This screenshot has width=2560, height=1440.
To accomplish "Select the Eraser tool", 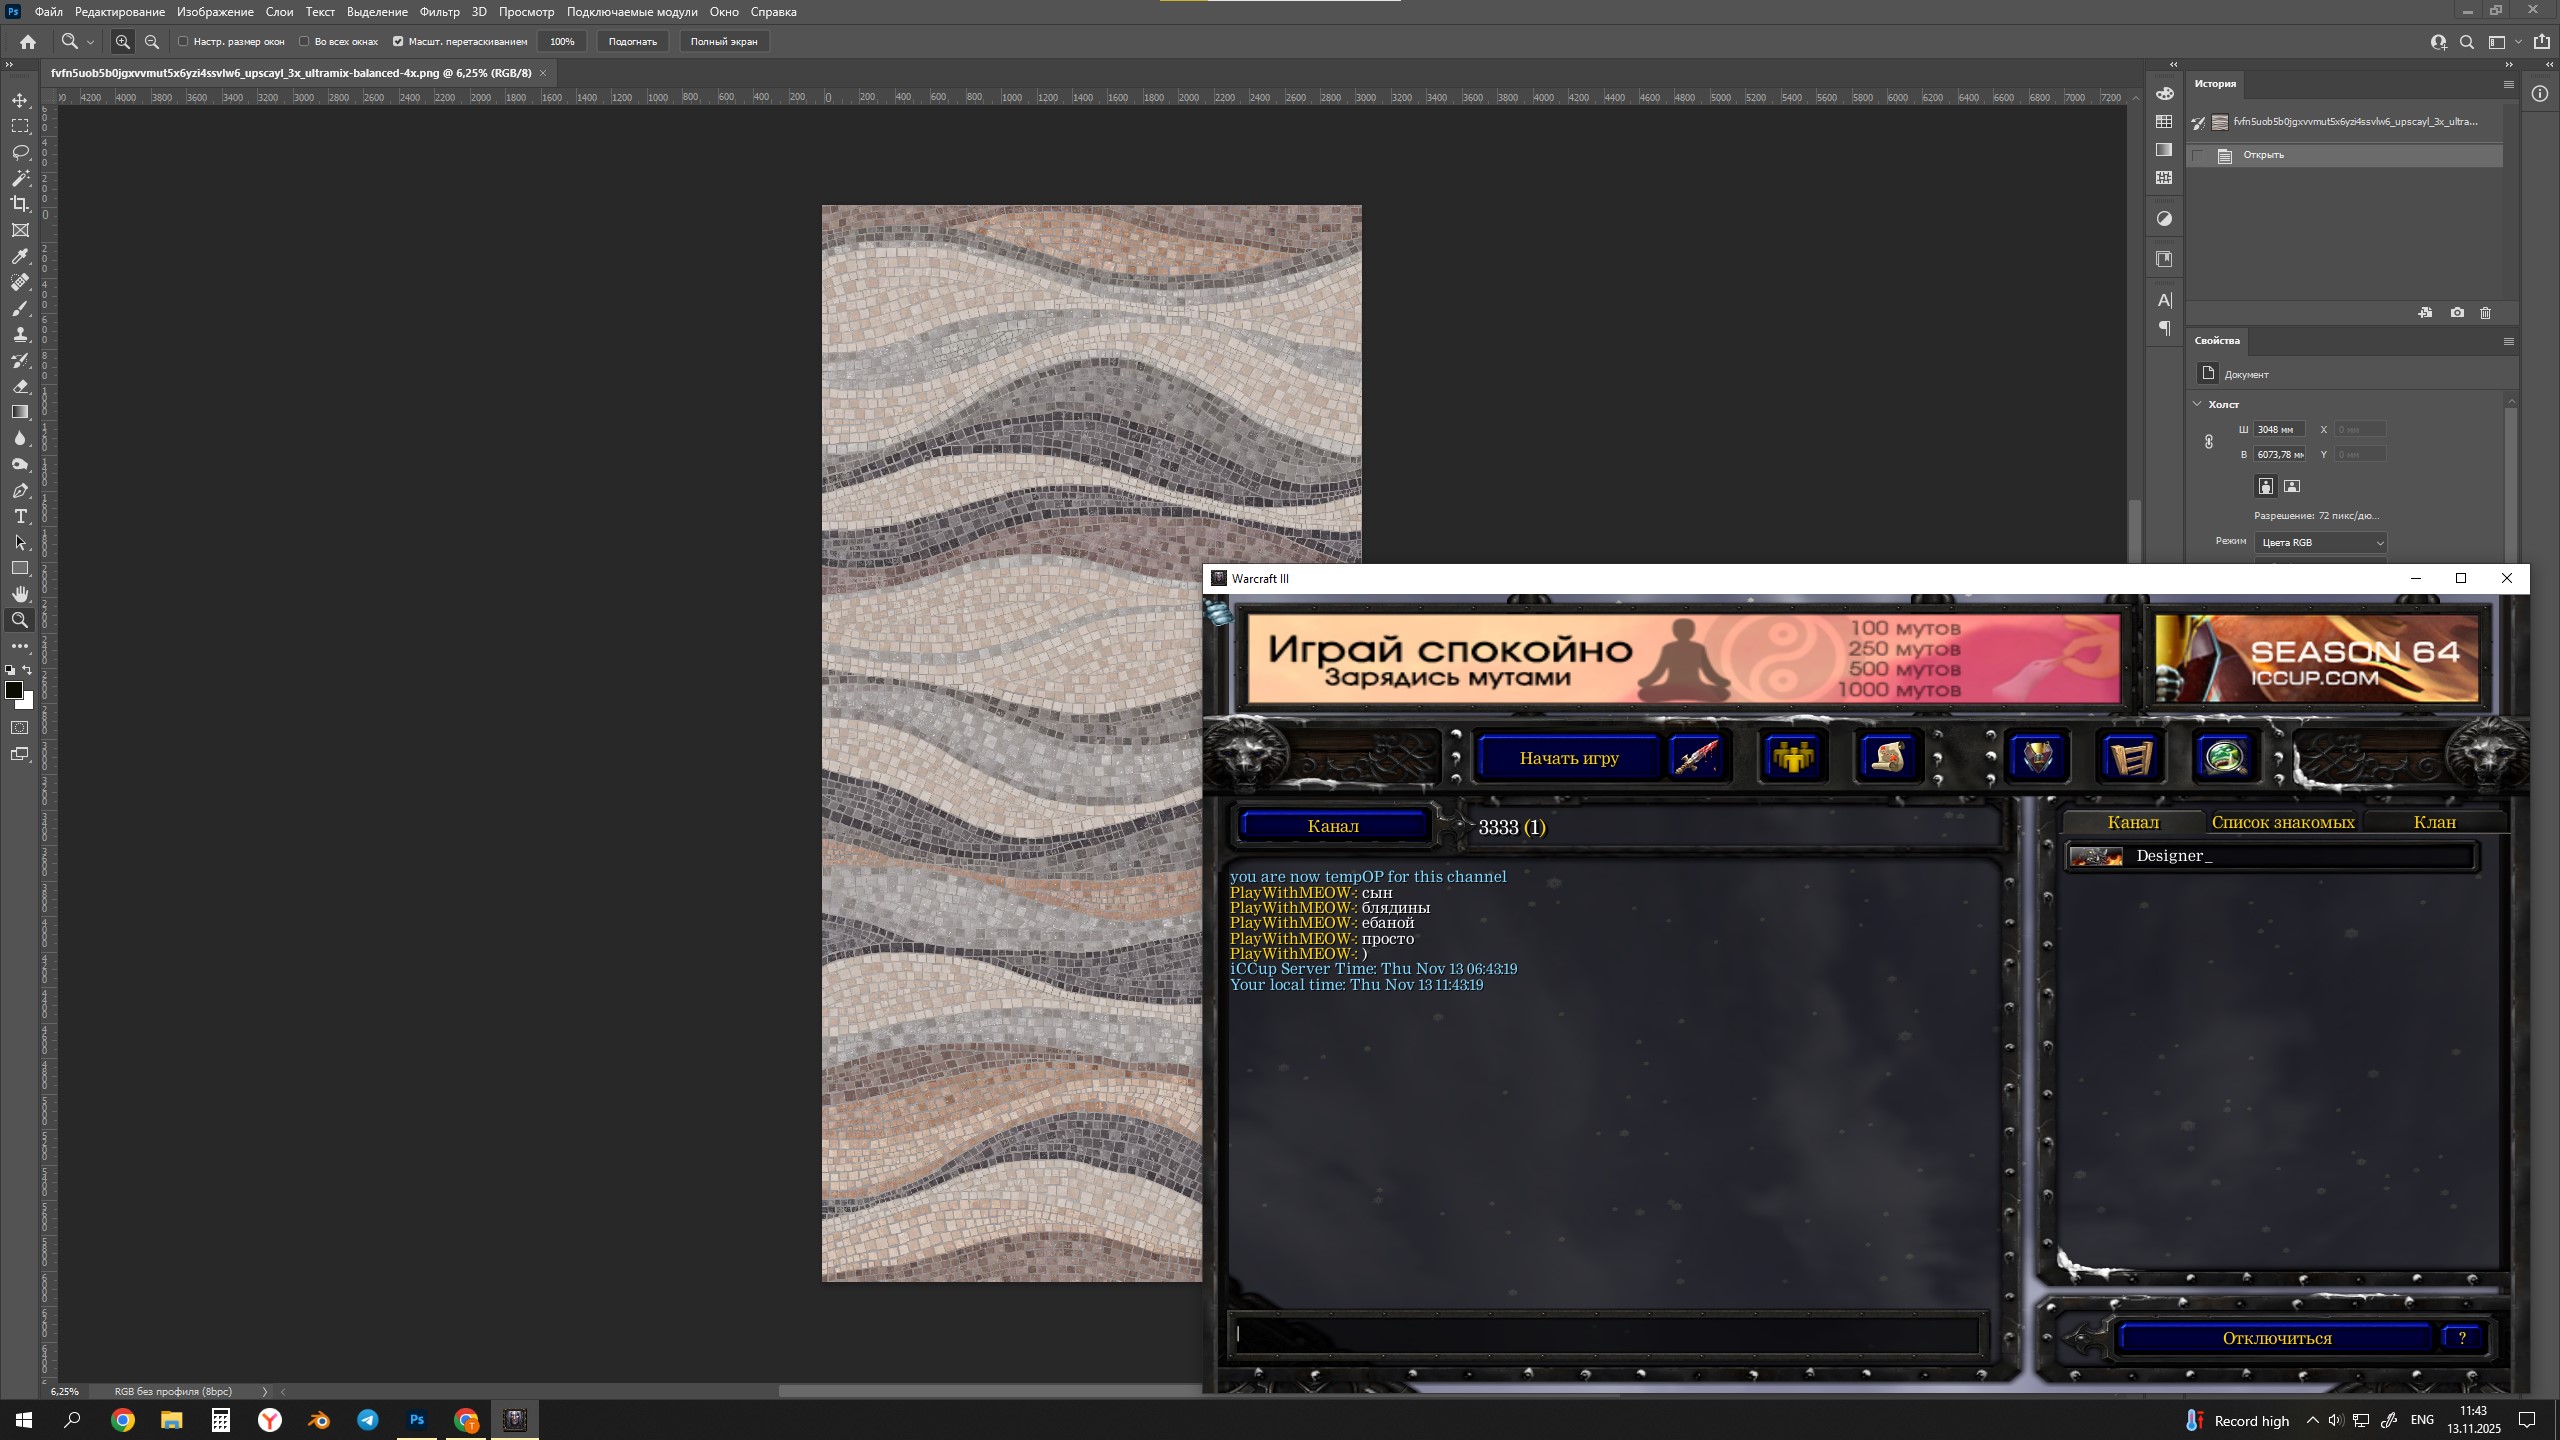I will [x=20, y=387].
